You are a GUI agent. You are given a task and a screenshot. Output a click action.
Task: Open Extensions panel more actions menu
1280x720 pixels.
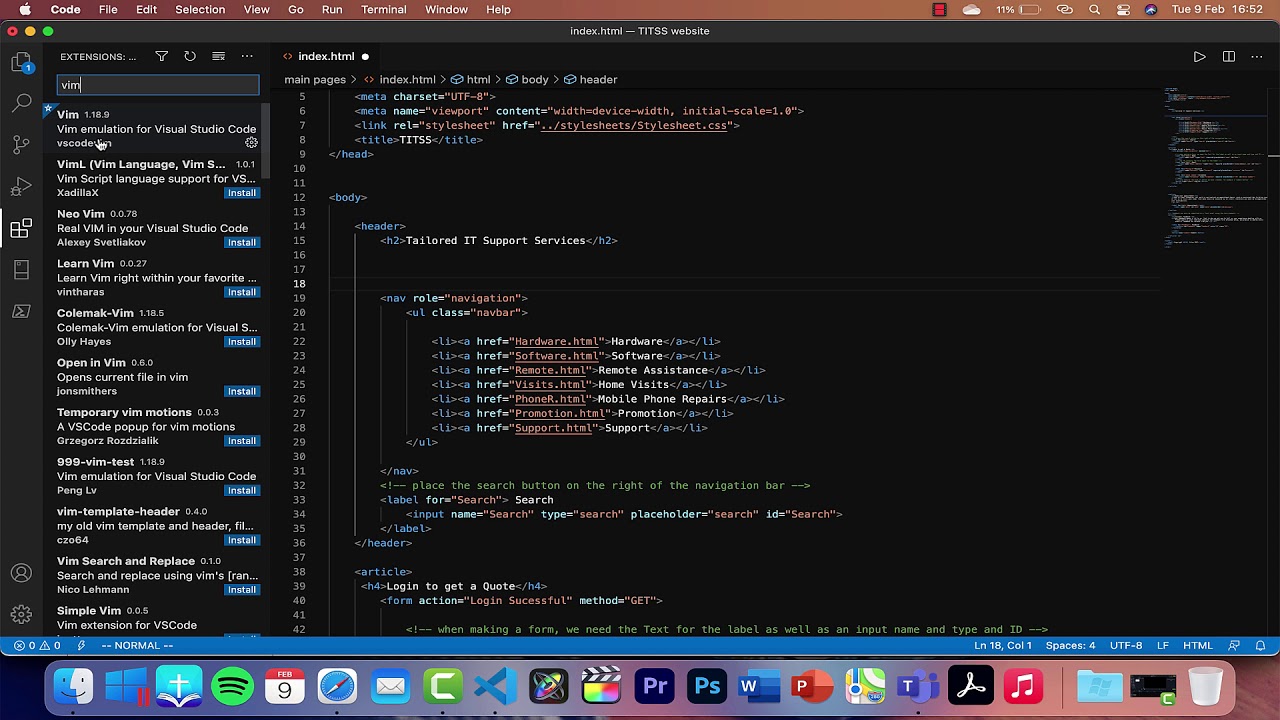tap(247, 57)
